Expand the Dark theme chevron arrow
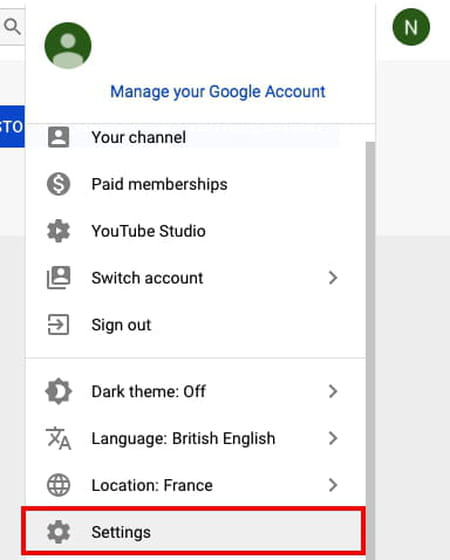The height and width of the screenshot is (560, 450). [x=333, y=391]
